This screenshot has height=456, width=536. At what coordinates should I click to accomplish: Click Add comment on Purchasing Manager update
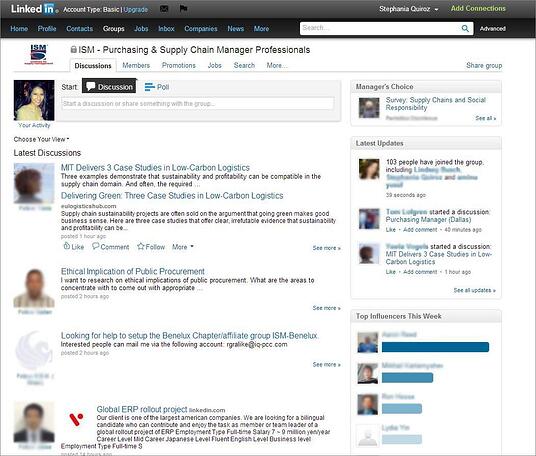click(420, 230)
